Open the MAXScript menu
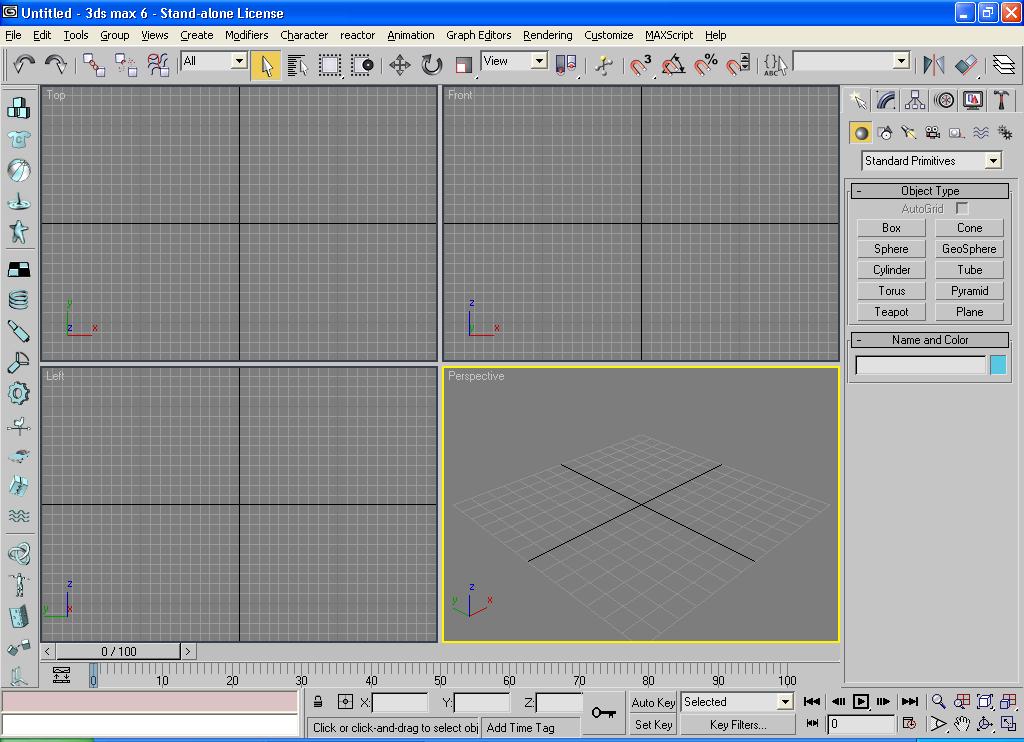 click(x=669, y=35)
